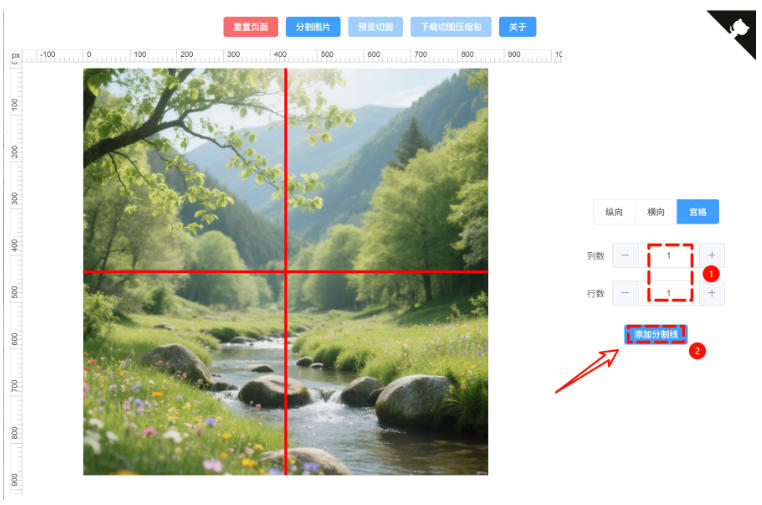Focus the 列数 number input field
This screenshot has width=762, height=505.
(x=669, y=255)
